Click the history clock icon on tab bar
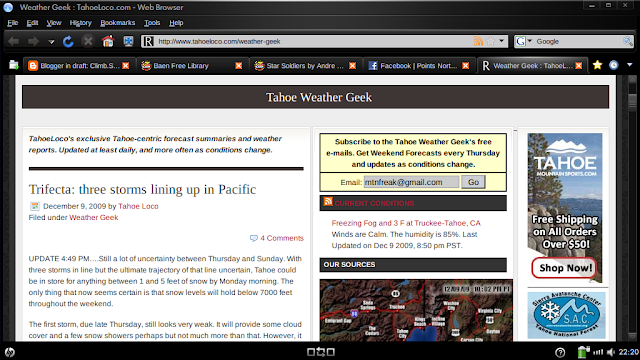640x360 pixels. 613,65
